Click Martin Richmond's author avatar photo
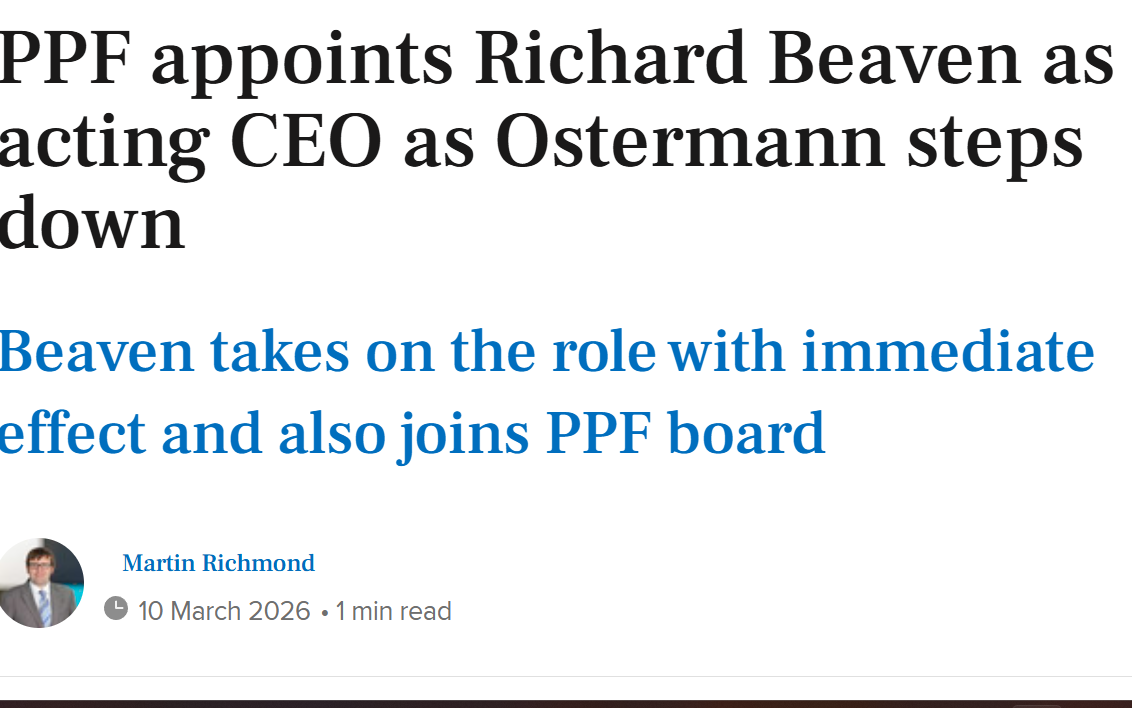This screenshot has height=708, width=1132. point(41,583)
